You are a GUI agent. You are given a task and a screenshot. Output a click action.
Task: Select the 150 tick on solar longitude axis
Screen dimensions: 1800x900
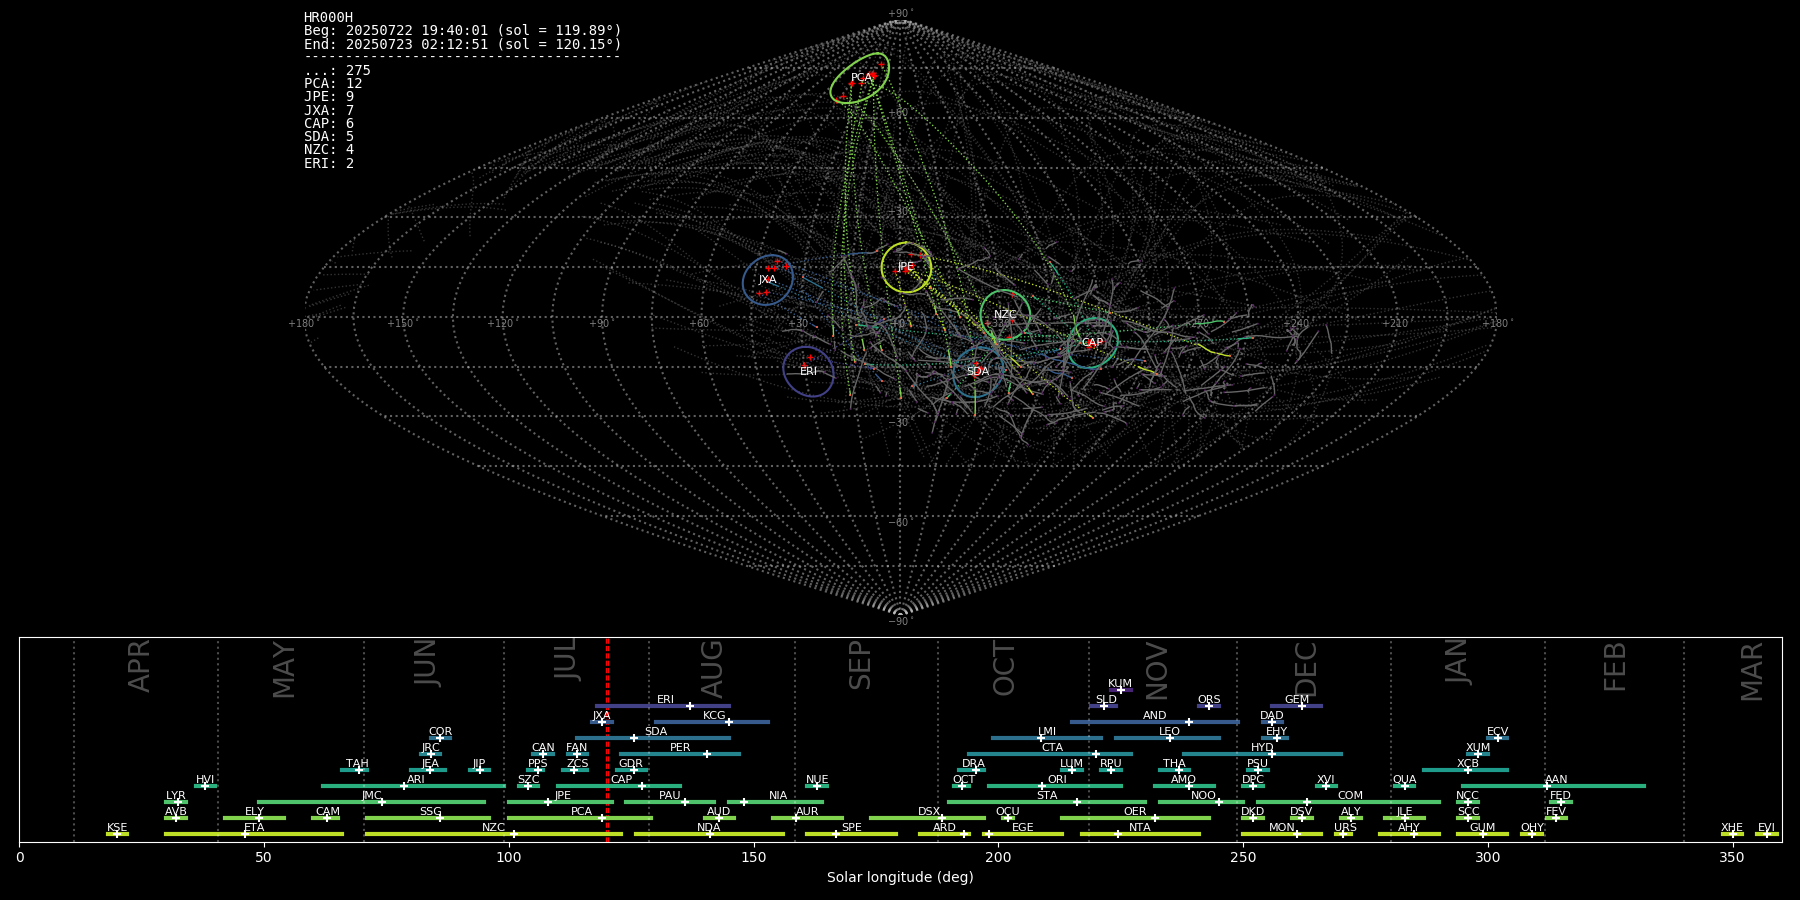tap(753, 857)
